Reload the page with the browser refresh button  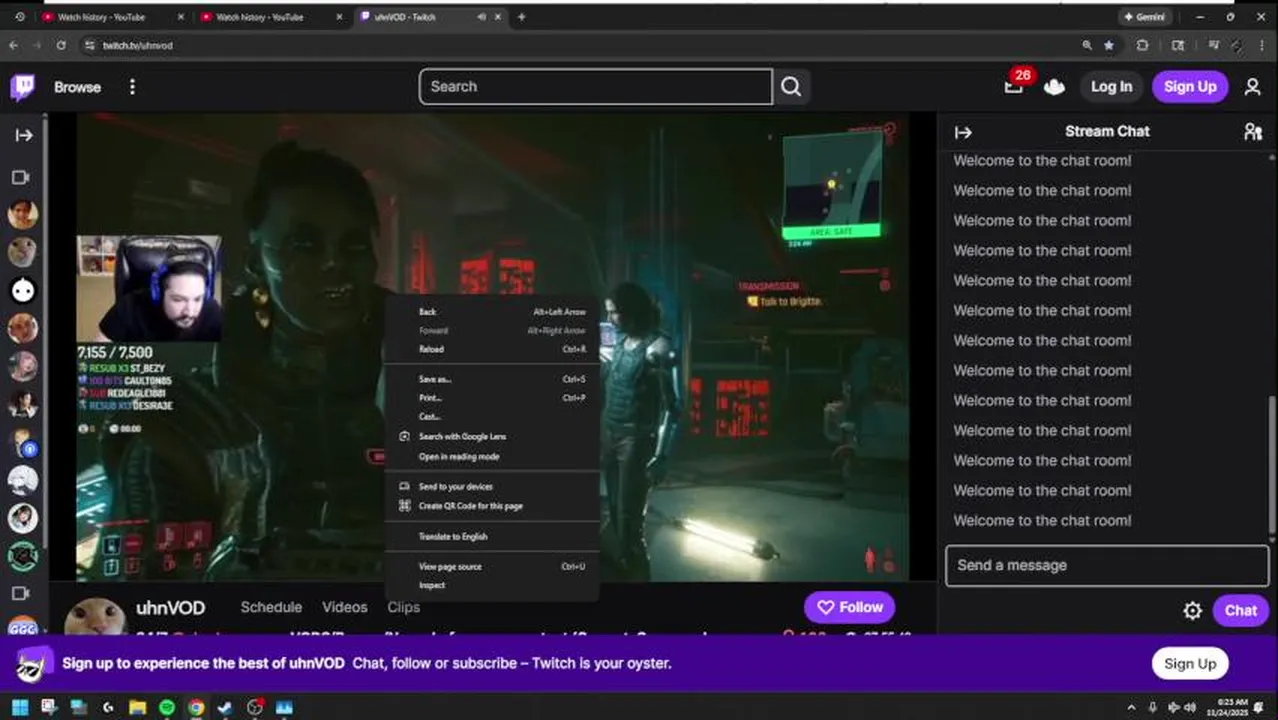61,45
